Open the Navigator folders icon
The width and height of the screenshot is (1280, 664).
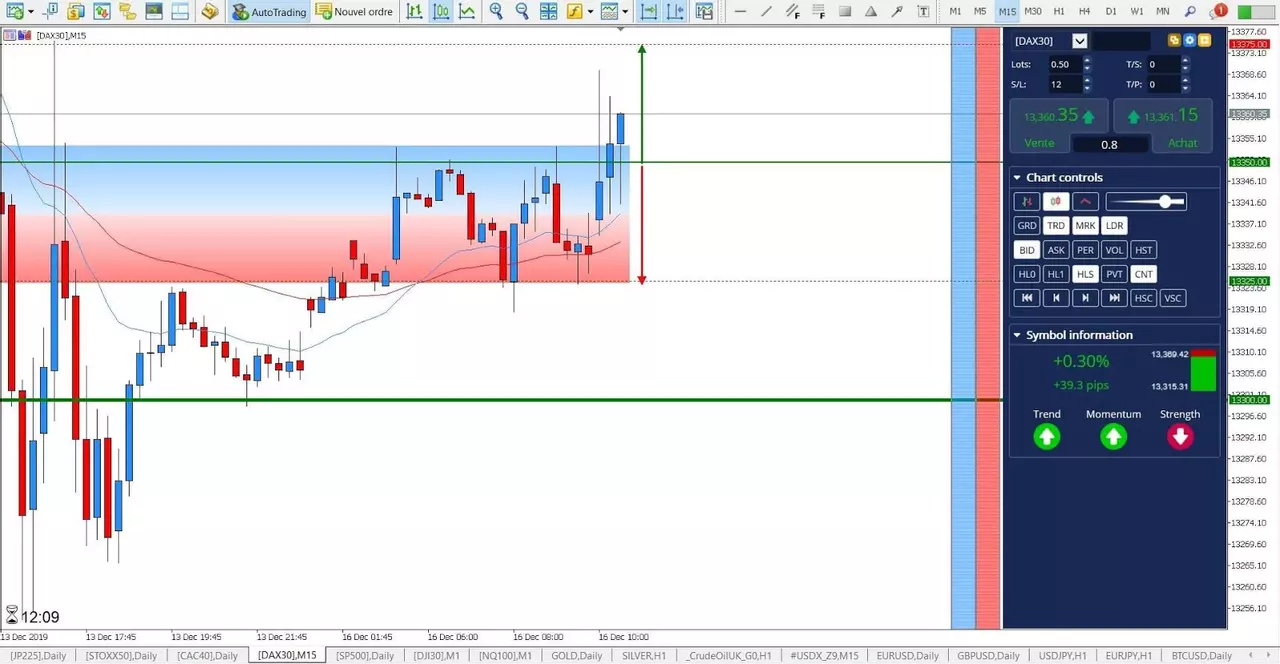[x=127, y=12]
